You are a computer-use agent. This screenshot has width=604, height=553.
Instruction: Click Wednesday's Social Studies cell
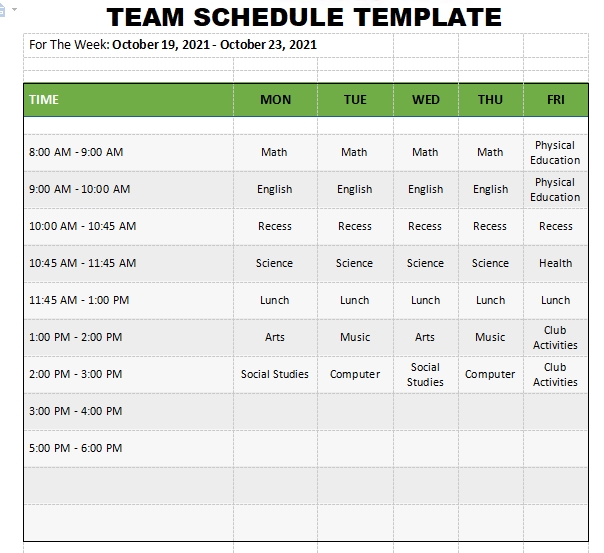(425, 374)
